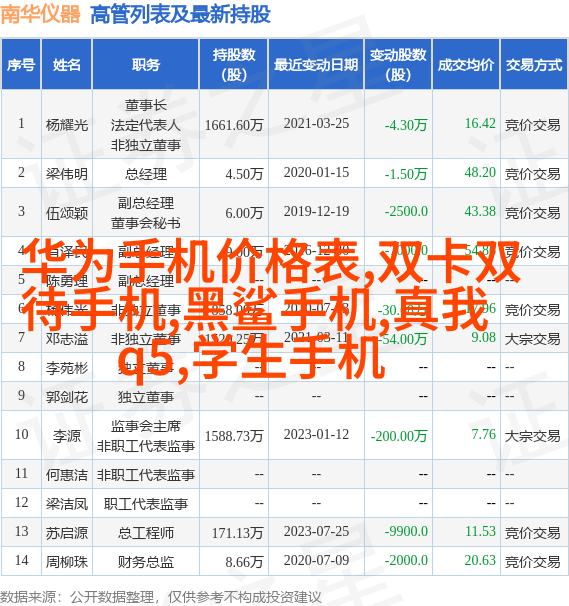Click the holding value 4.50万
The width and height of the screenshot is (569, 606).
point(244,174)
